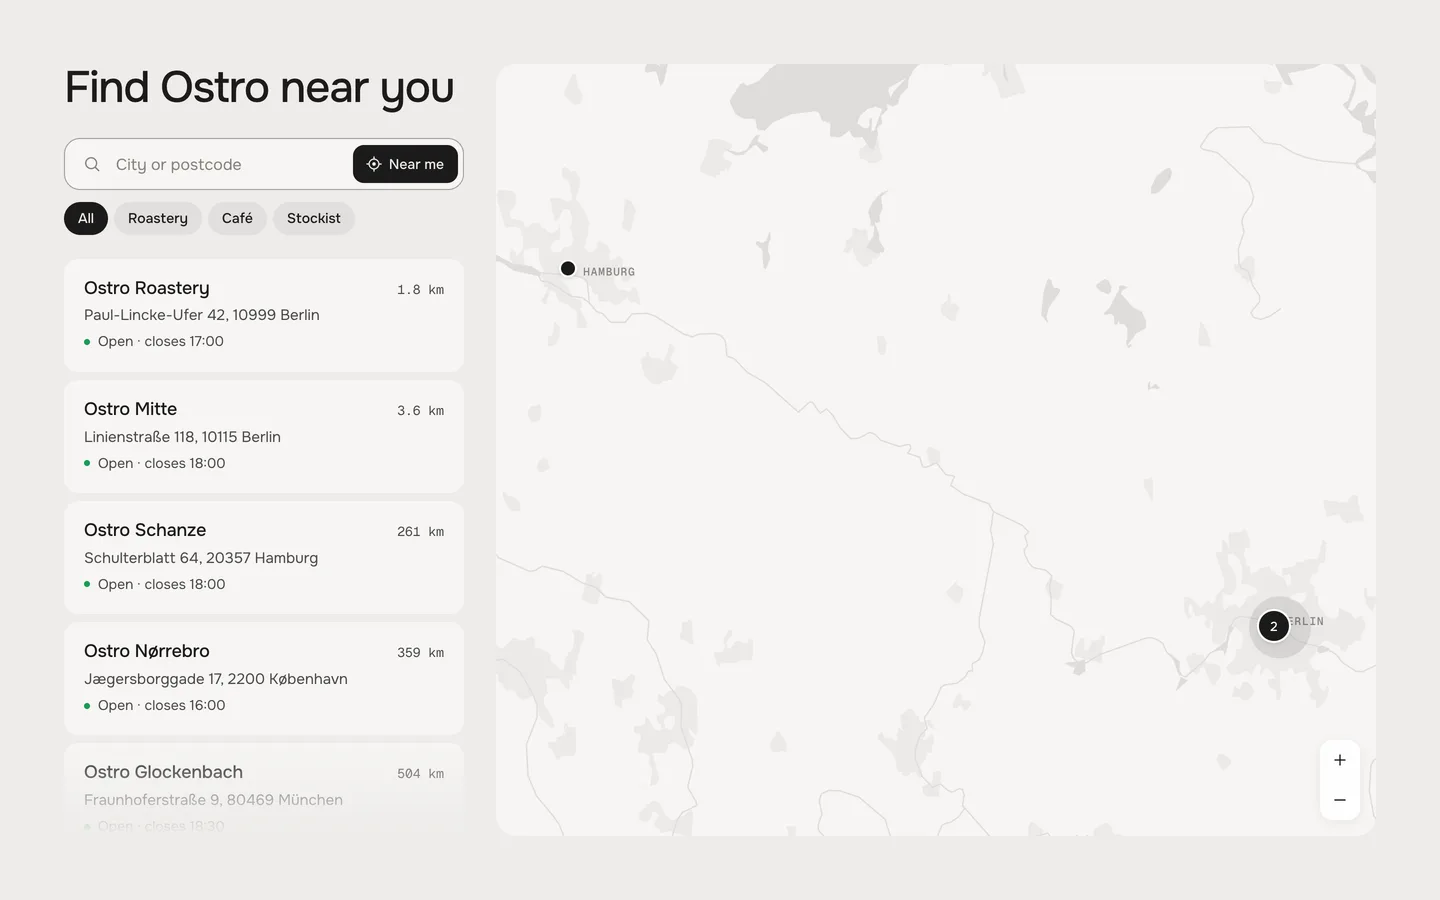
Task: Filter locations by Café
Action: [237, 218]
